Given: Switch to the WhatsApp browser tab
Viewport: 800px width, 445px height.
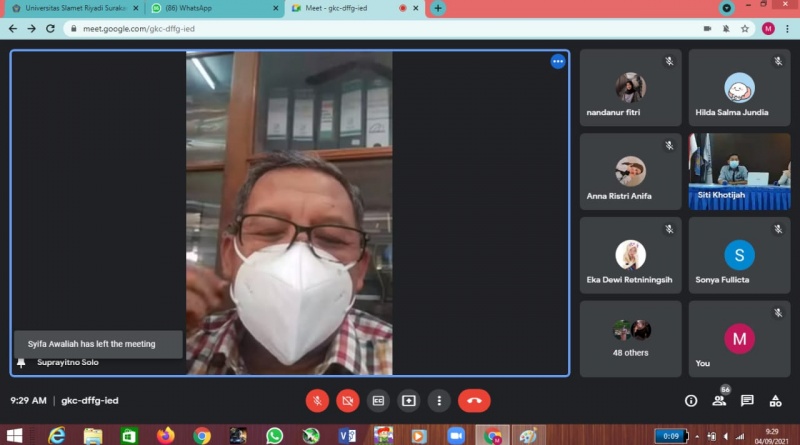Looking at the screenshot, I should click(212, 8).
